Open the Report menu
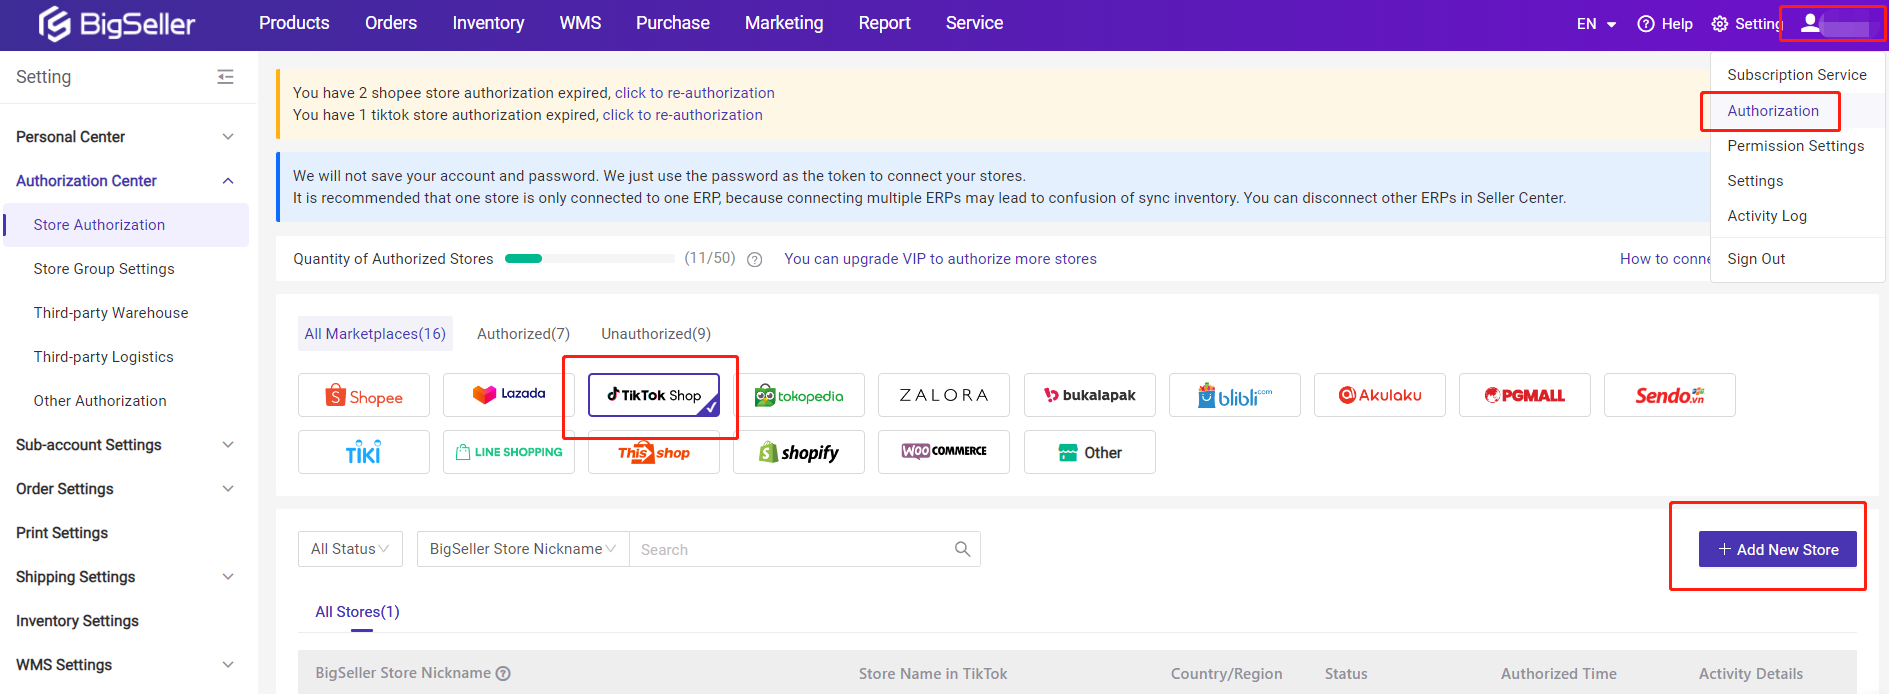This screenshot has width=1889, height=694. pos(885,23)
